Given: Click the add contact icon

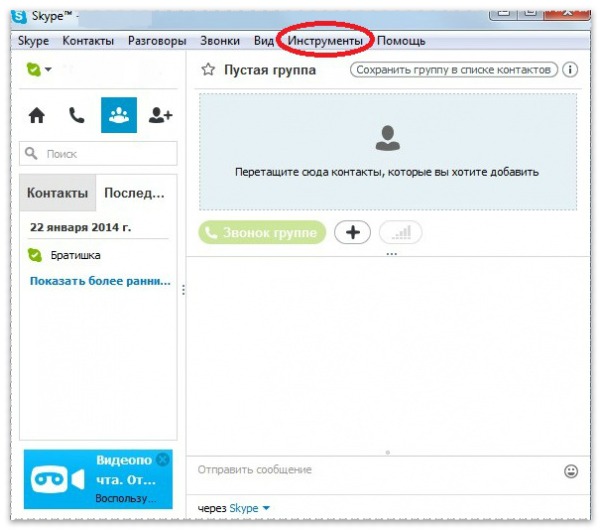Looking at the screenshot, I should tap(160, 115).
